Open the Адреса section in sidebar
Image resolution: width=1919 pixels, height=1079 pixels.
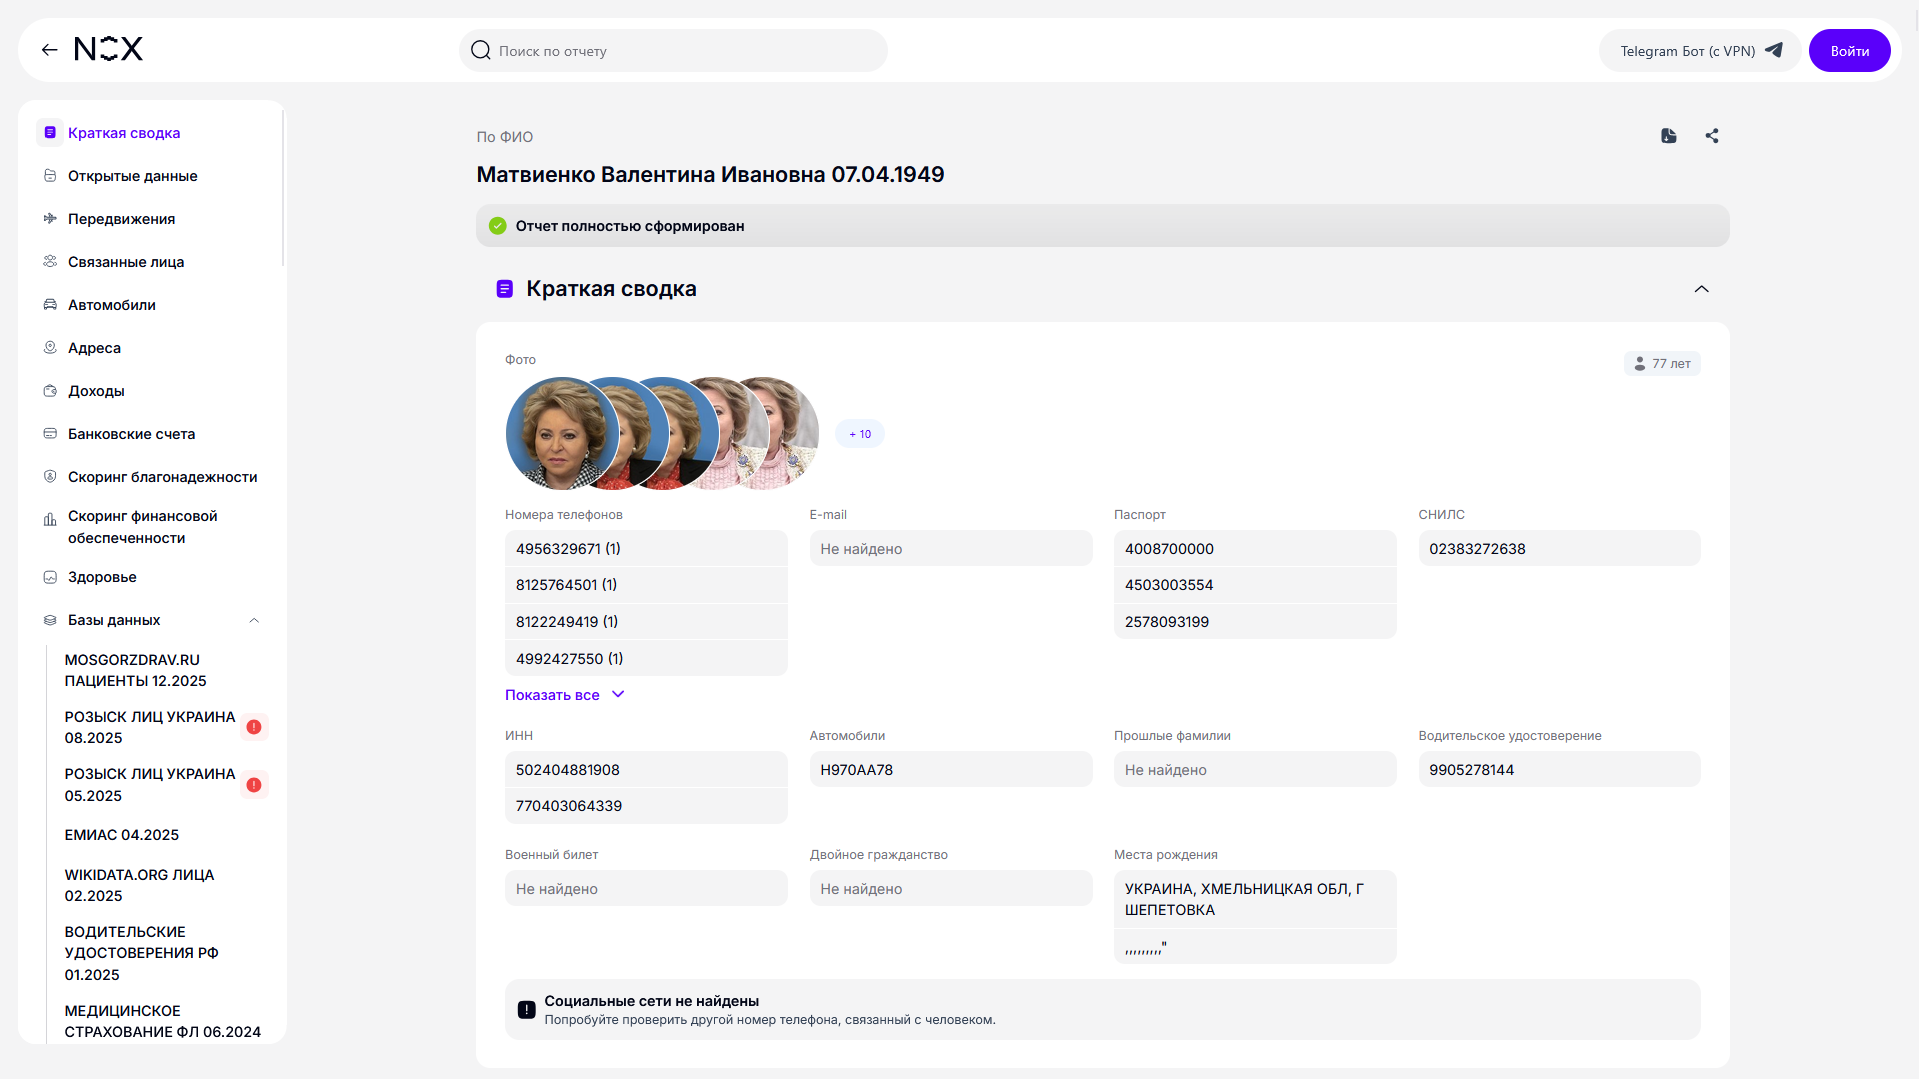[94, 348]
